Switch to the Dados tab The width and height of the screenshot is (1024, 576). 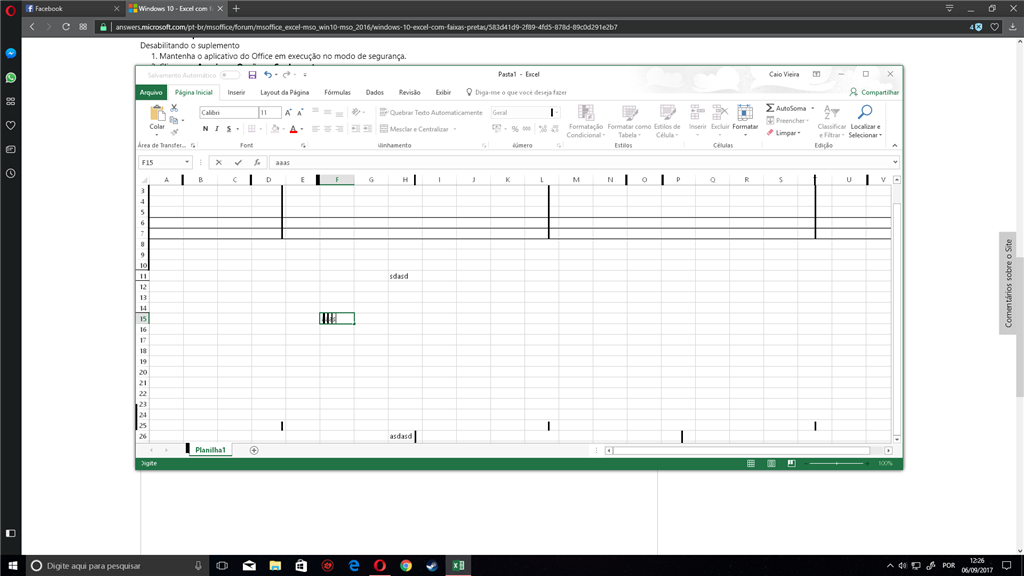[x=375, y=93]
